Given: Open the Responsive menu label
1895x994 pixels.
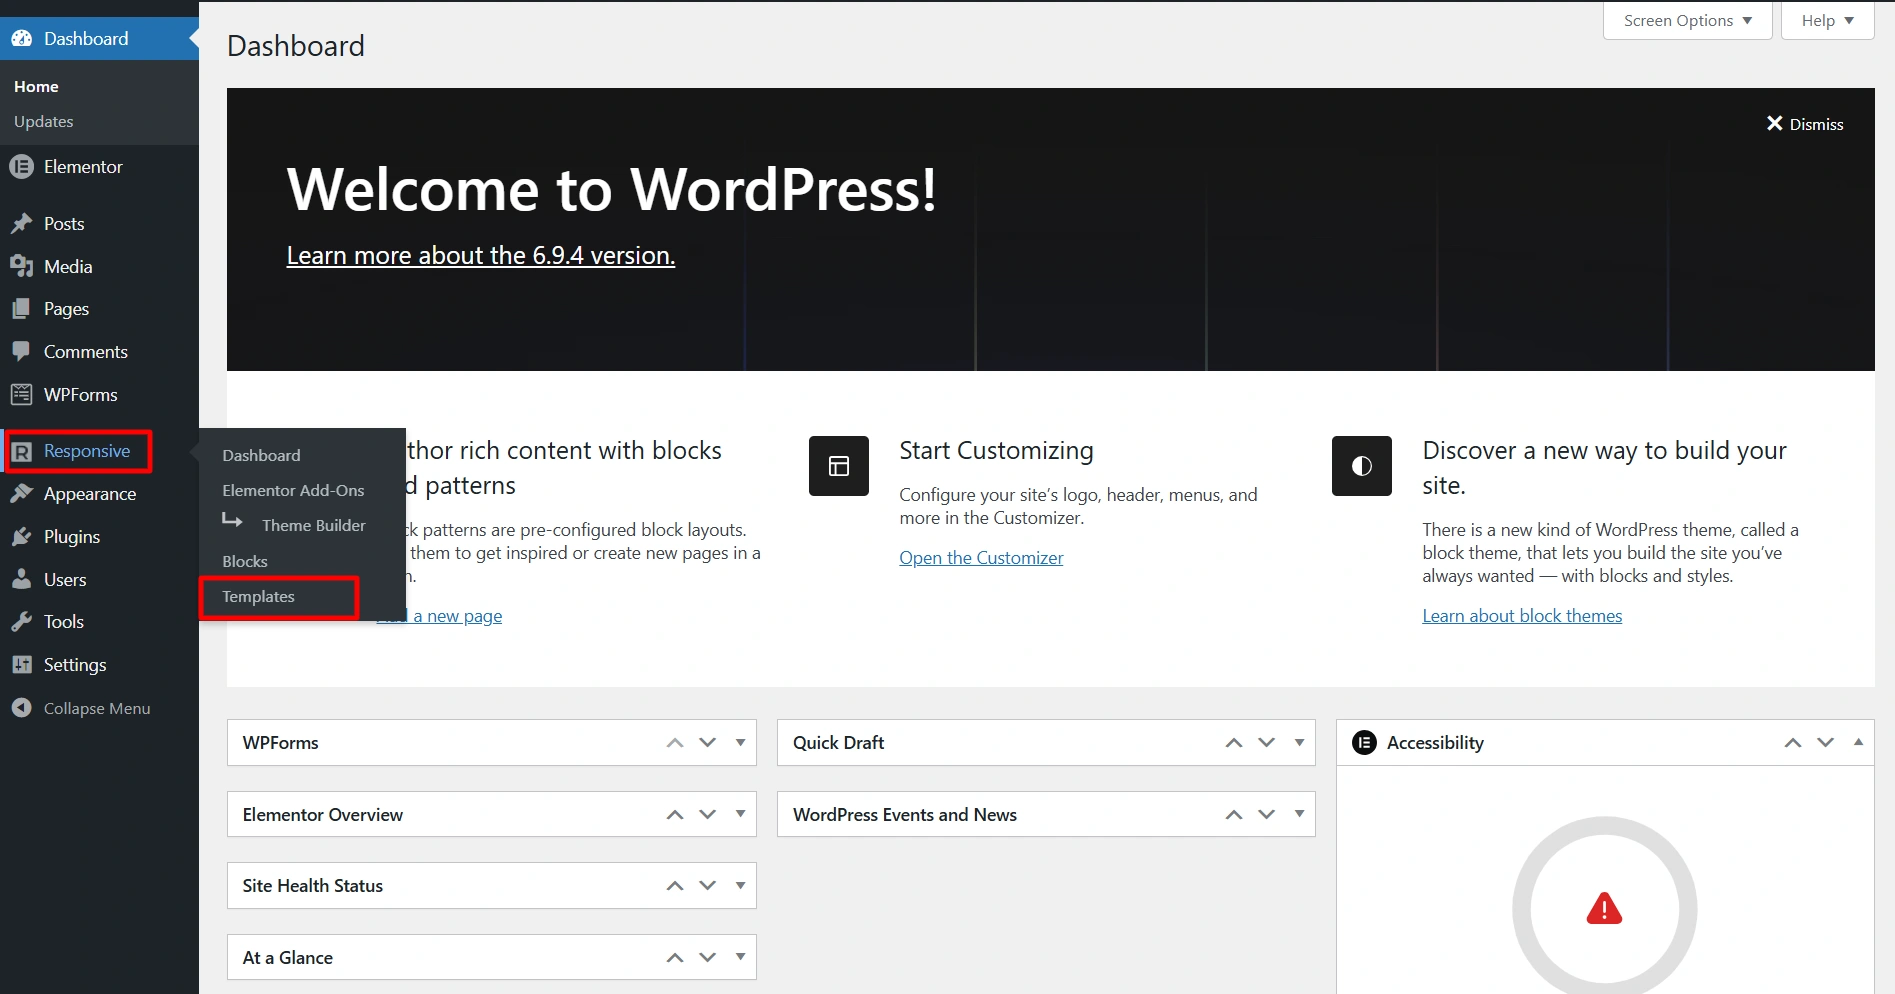Looking at the screenshot, I should pyautogui.click(x=87, y=451).
